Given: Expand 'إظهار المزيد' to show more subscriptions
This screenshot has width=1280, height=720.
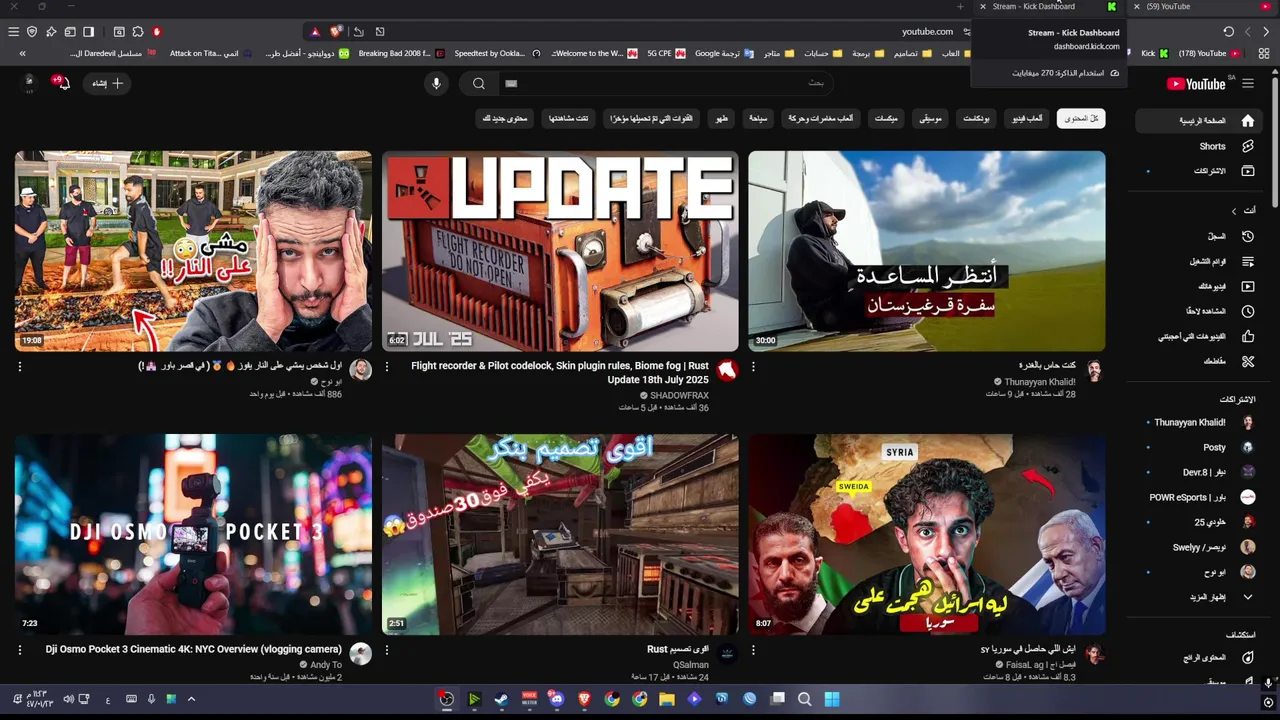Looking at the screenshot, I should pos(1200,597).
